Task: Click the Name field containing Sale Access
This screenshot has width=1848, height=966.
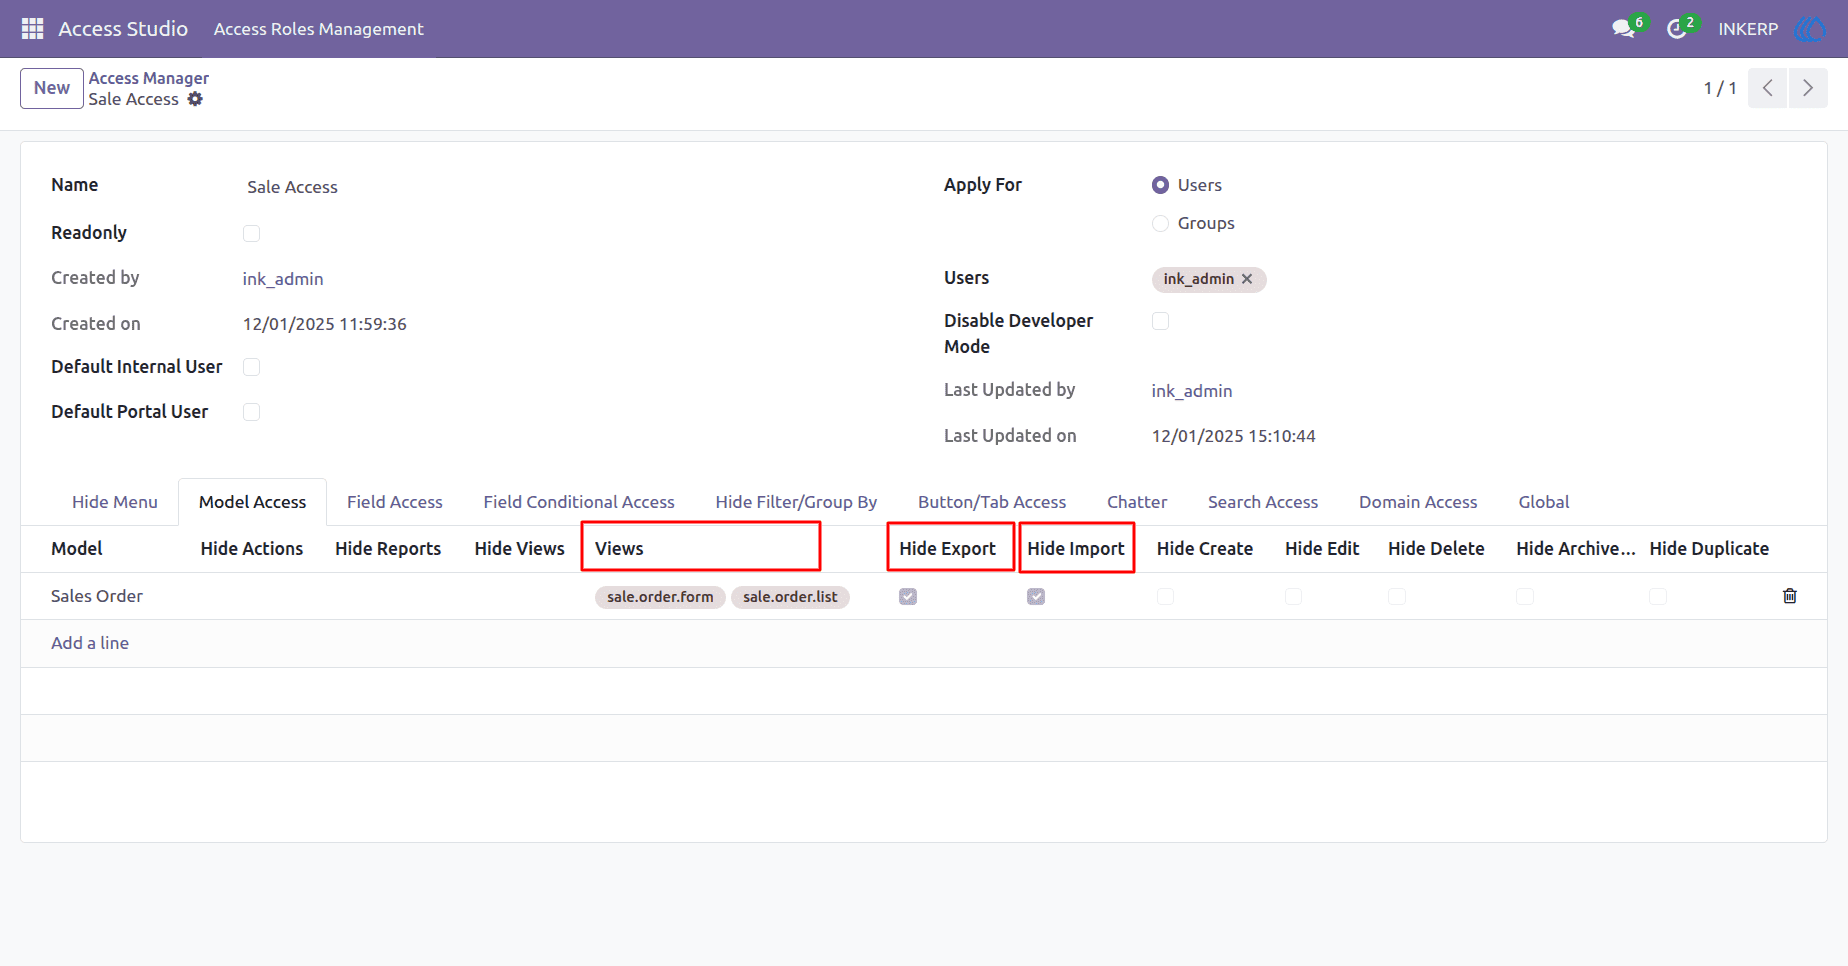Action: [x=560, y=187]
